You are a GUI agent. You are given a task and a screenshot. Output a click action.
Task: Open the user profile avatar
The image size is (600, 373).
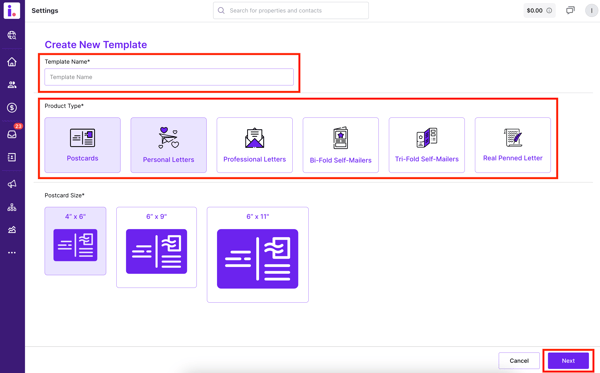pos(592,10)
